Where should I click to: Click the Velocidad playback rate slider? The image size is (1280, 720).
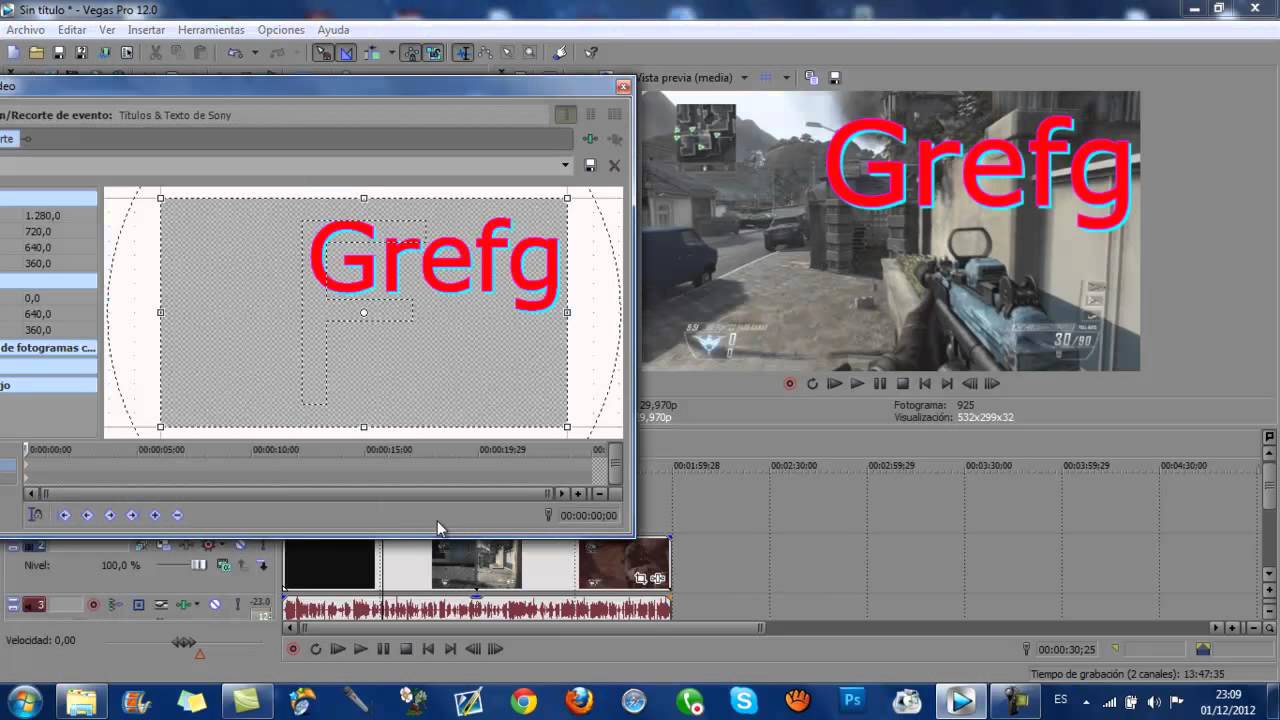[184, 642]
